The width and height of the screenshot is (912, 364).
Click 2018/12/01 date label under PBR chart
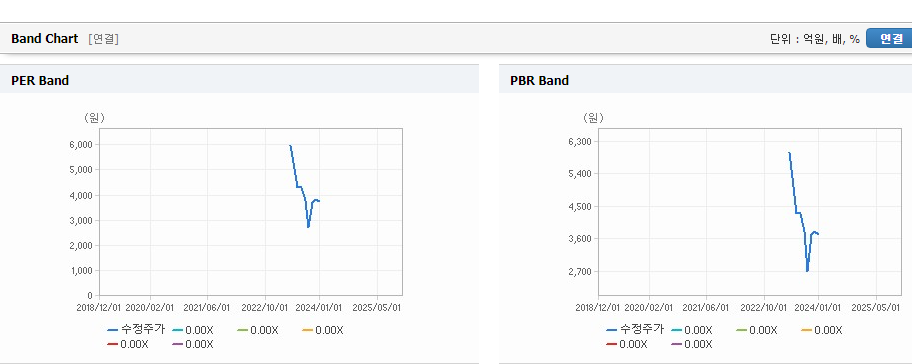coord(598,307)
